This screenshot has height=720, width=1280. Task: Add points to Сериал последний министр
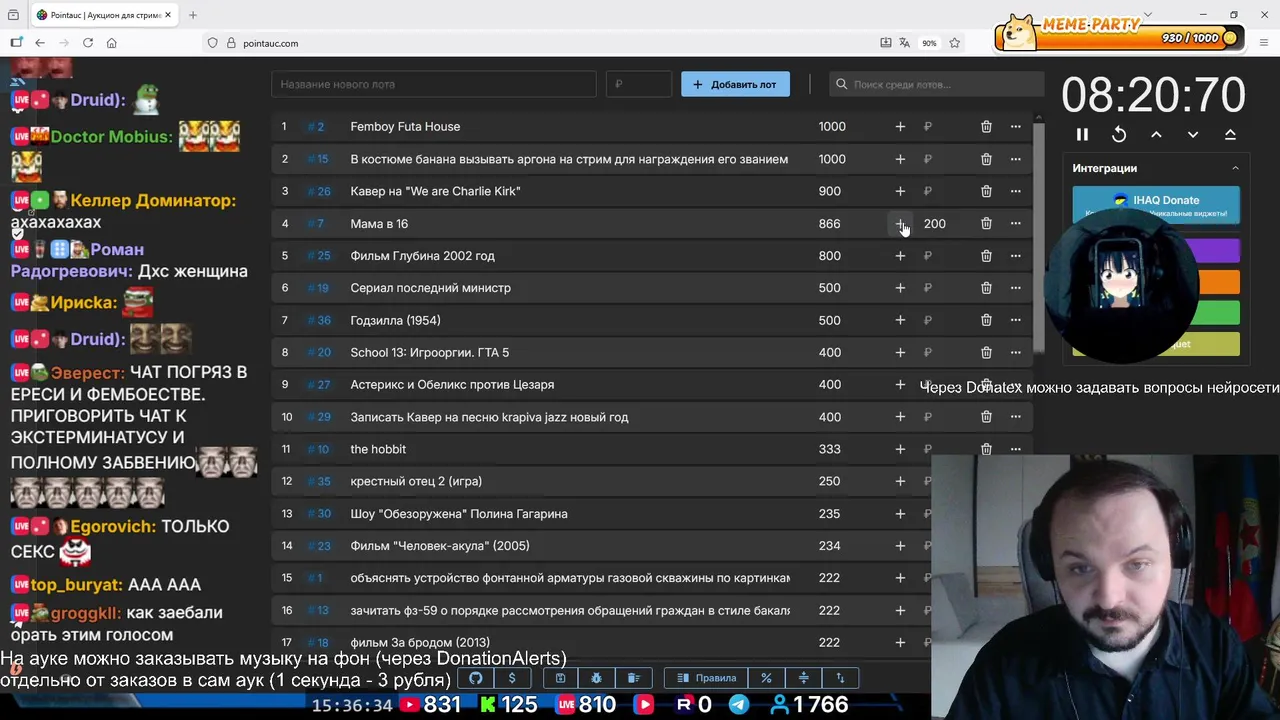tap(900, 288)
